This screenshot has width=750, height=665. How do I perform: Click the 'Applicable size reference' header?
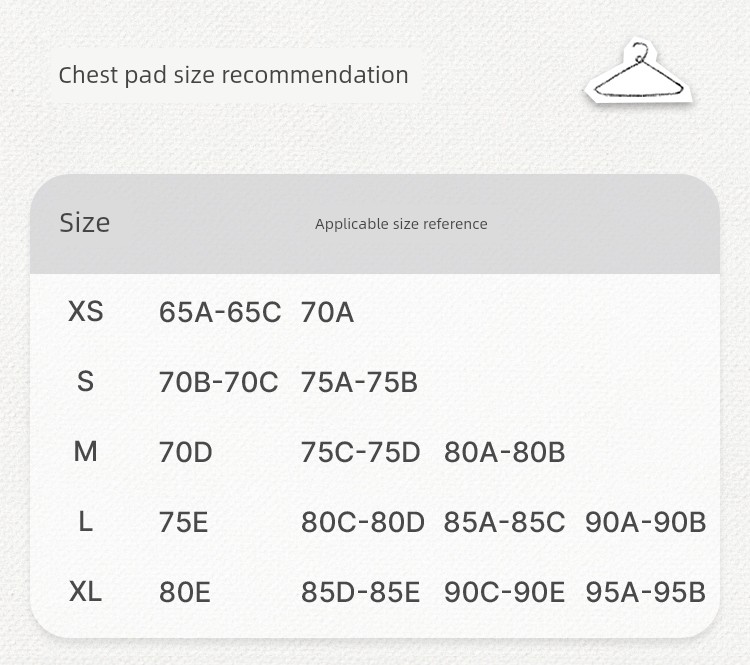[401, 224]
